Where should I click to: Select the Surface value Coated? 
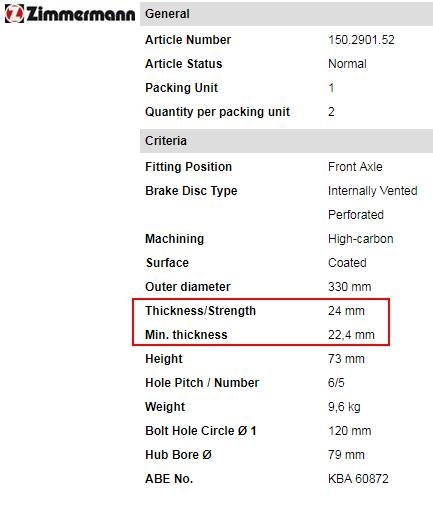coord(347,263)
